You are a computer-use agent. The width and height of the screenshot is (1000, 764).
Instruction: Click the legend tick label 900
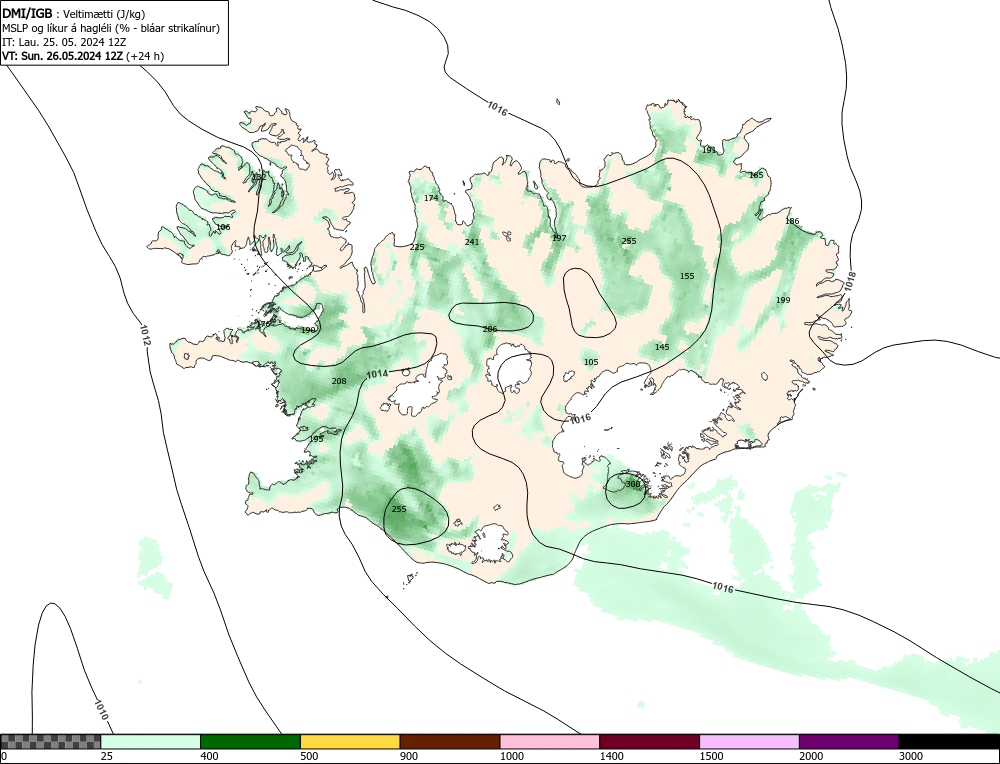pyautogui.click(x=409, y=757)
